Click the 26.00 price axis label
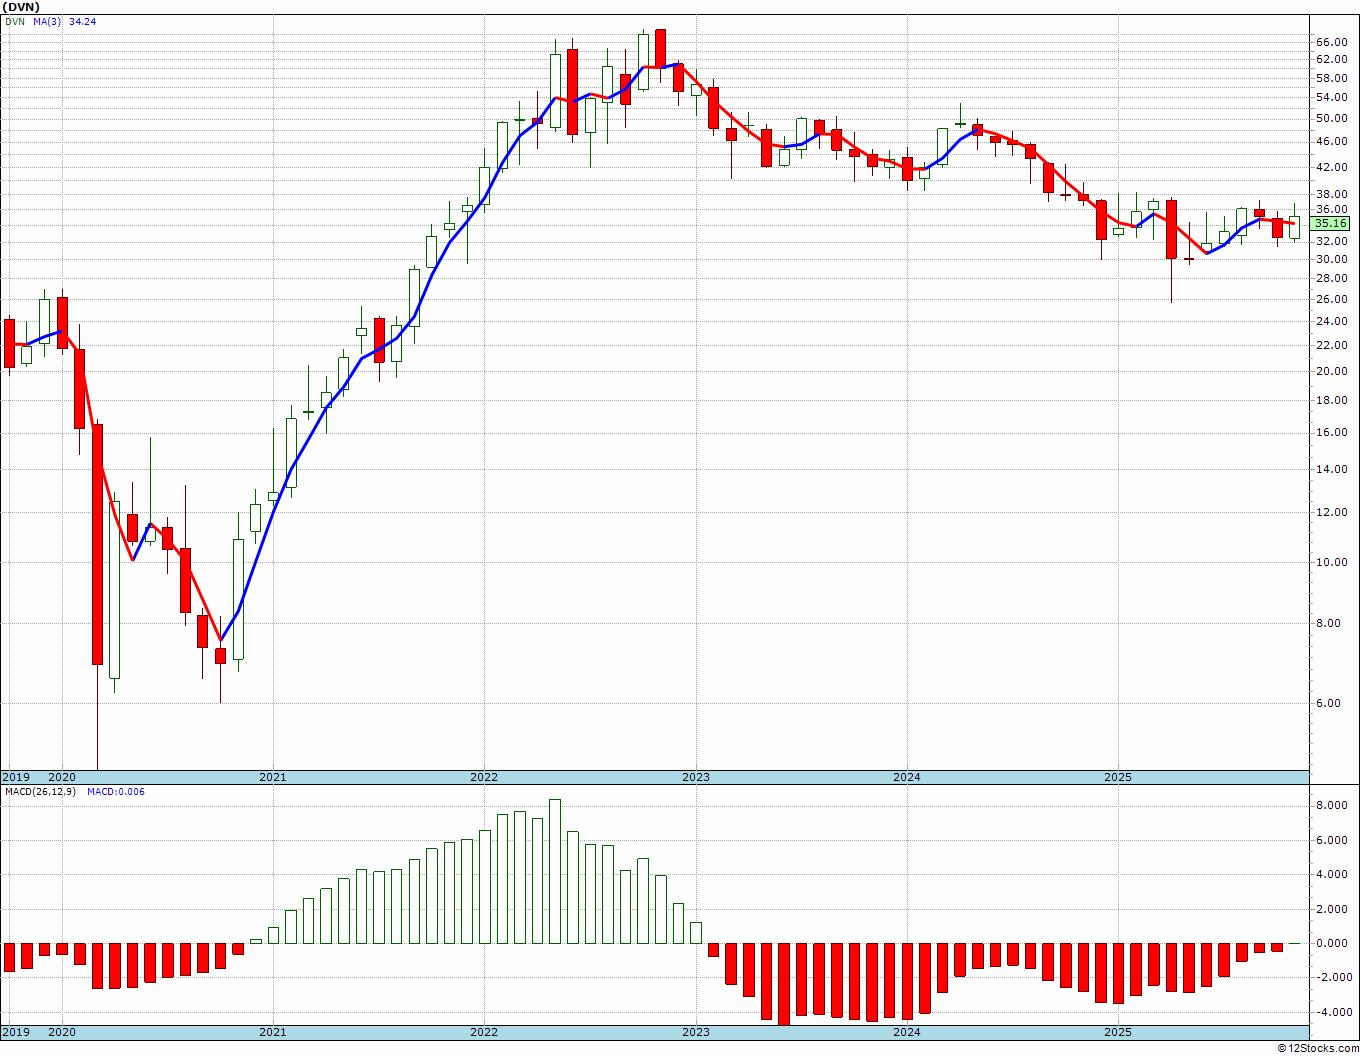This screenshot has height=1056, width=1360. (1331, 299)
